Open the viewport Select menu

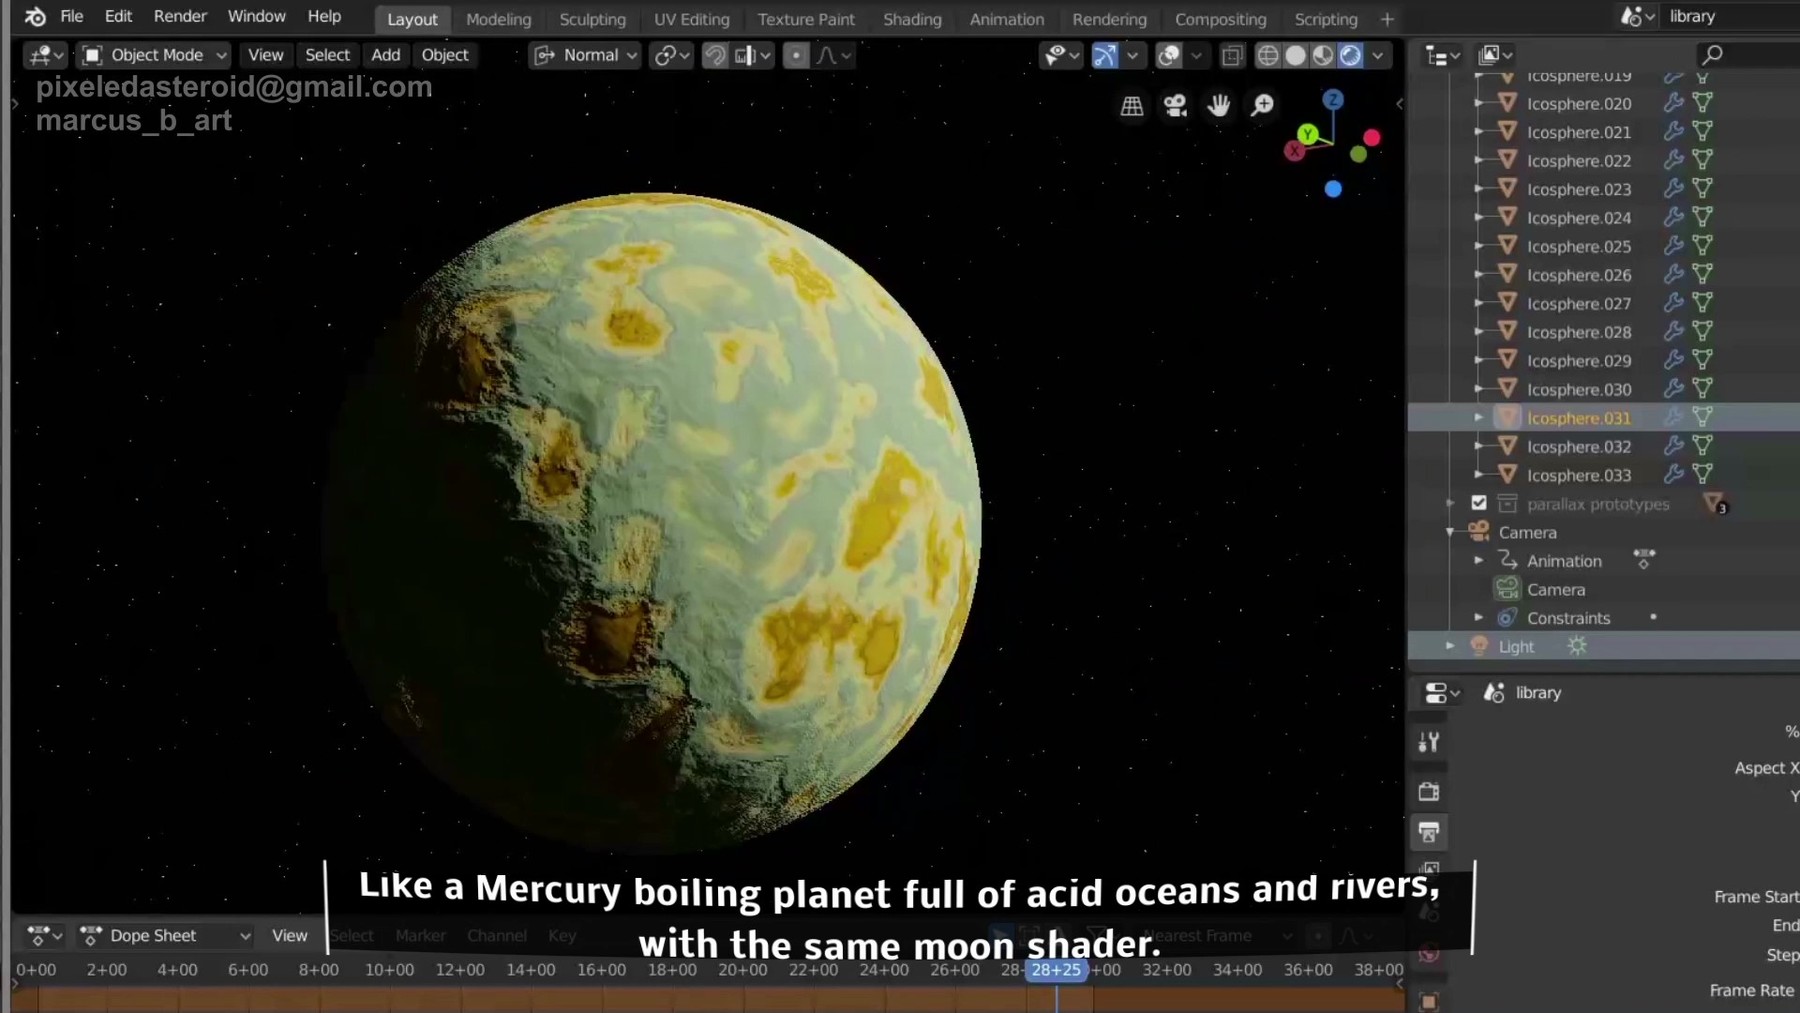point(327,55)
